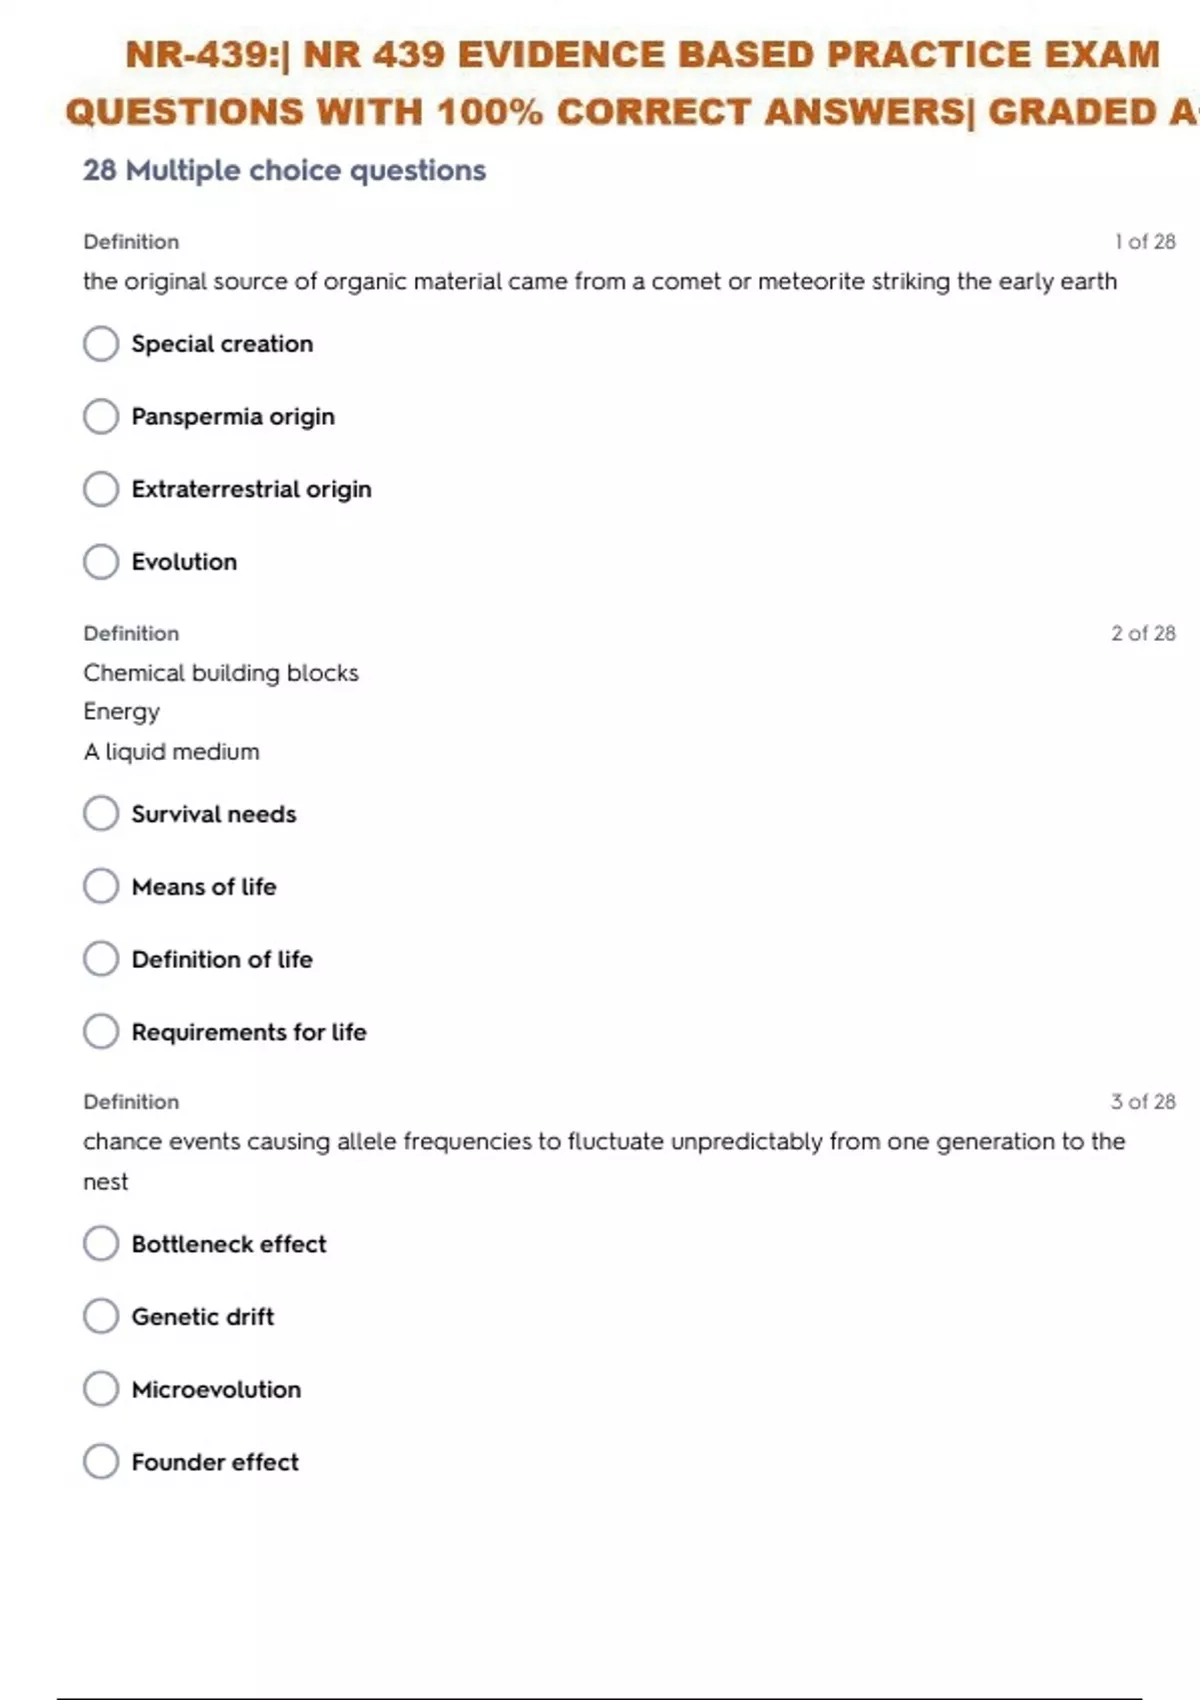Choose Definition of life radio button
1200x1700 pixels.
click(x=101, y=959)
